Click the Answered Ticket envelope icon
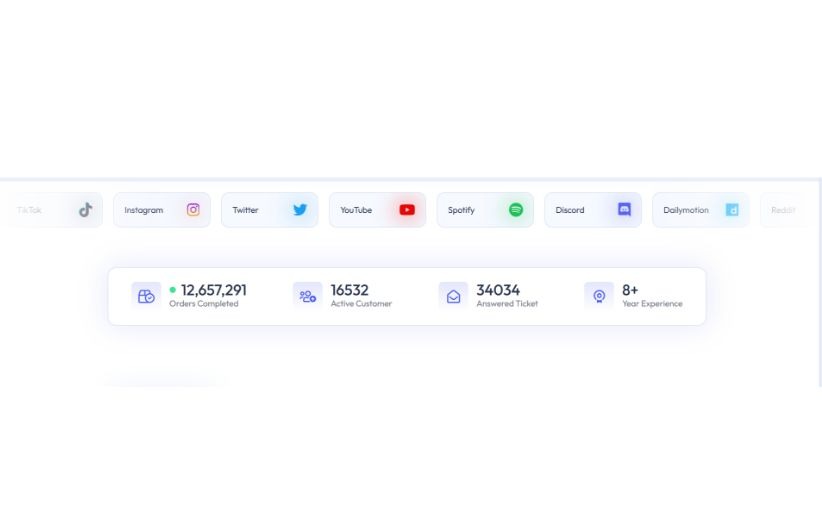Viewport: 822px width, 522px height. coord(453,296)
